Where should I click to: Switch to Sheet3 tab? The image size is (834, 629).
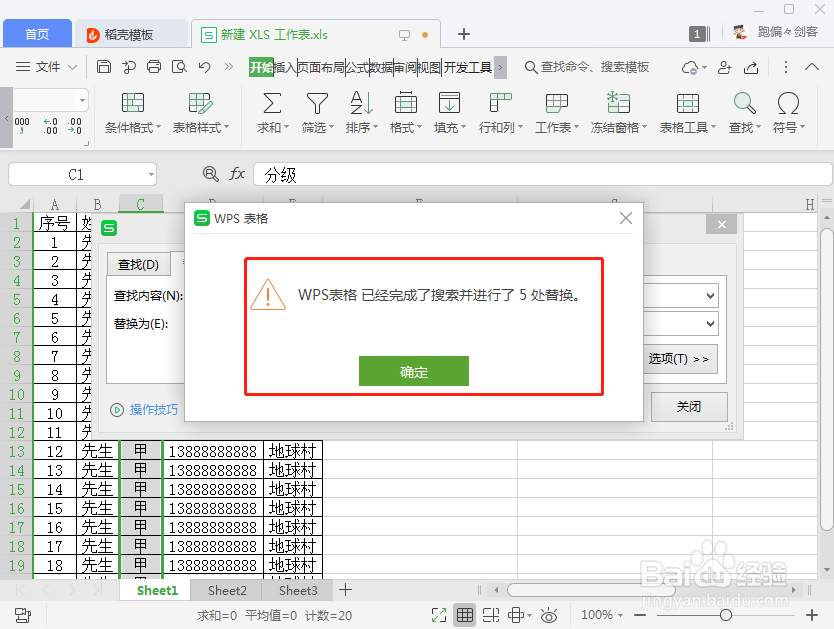[298, 590]
